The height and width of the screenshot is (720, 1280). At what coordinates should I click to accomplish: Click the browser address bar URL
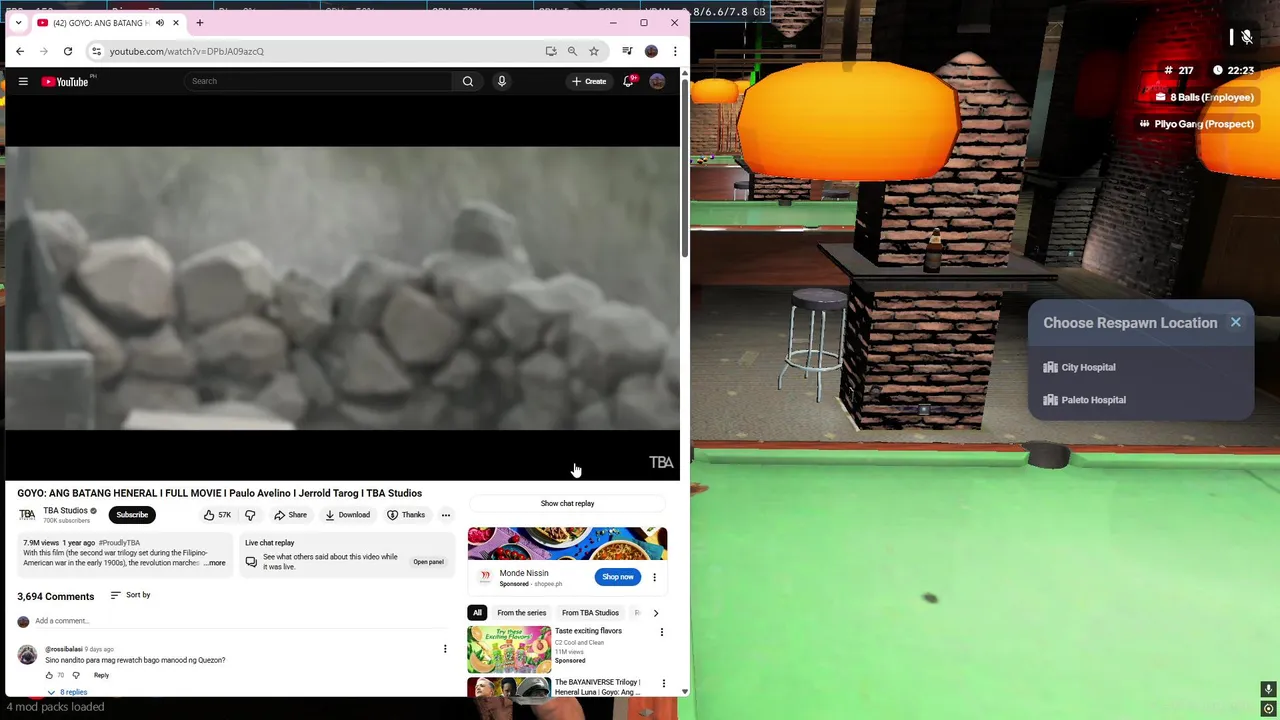coord(187,51)
